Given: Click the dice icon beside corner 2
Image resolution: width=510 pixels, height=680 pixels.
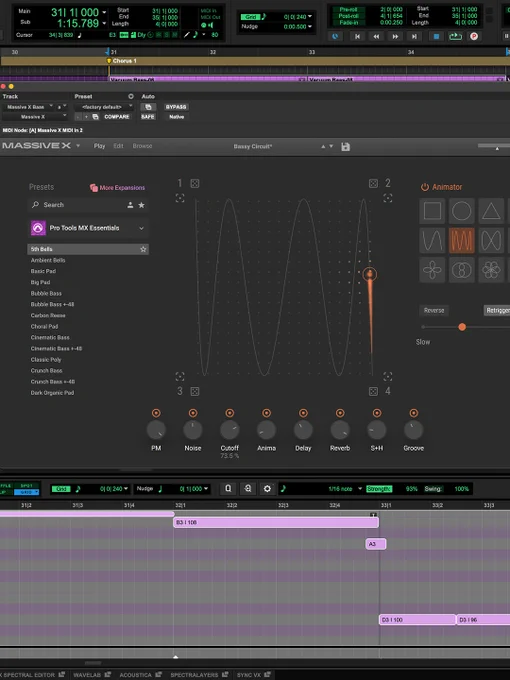Looking at the screenshot, I should pos(373,183).
